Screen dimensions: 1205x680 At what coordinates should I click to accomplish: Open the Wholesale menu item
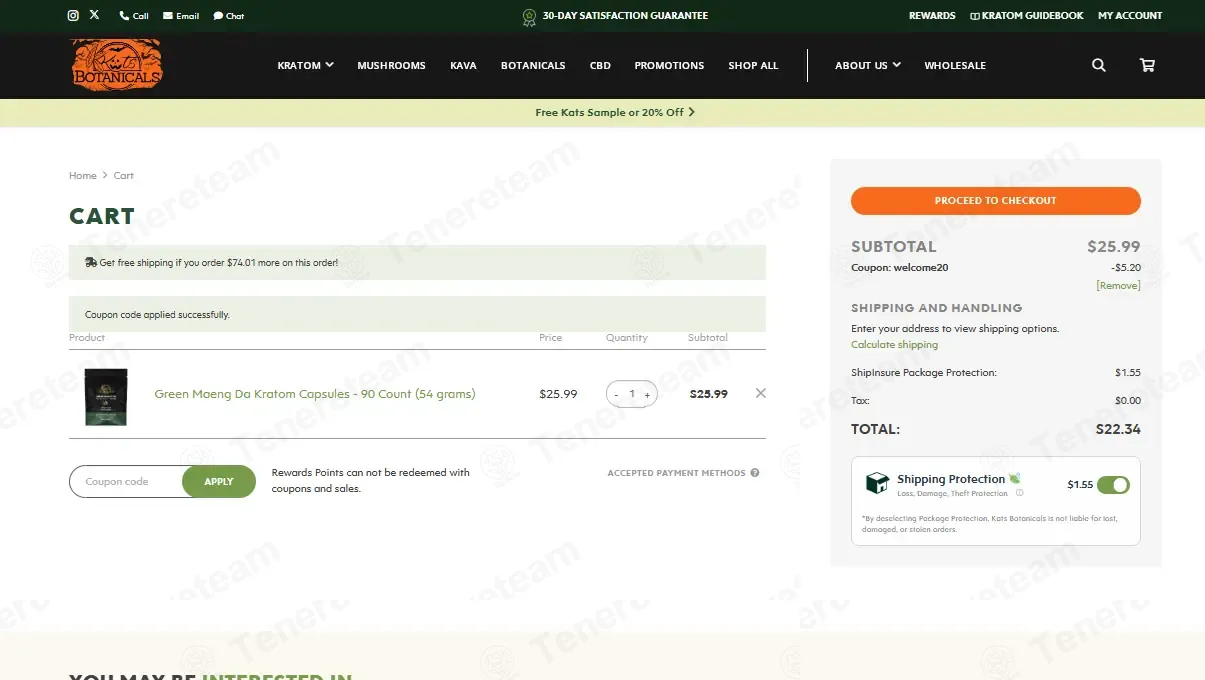pos(955,65)
